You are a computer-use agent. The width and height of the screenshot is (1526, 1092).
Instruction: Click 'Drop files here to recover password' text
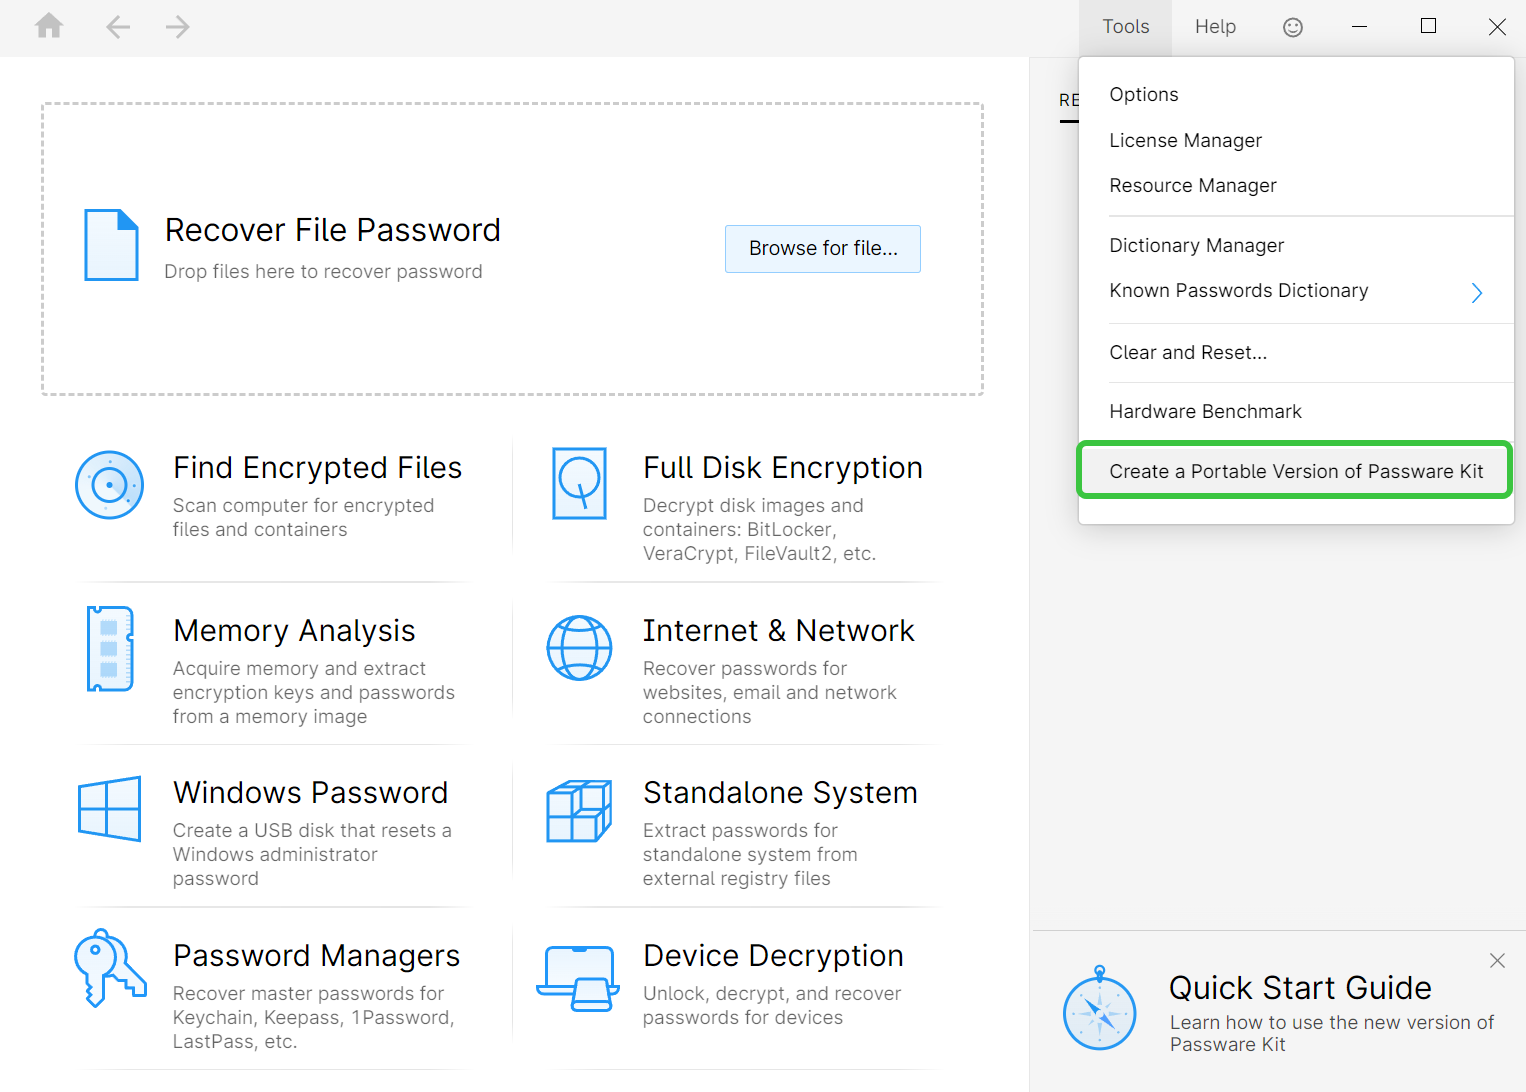[x=323, y=272]
